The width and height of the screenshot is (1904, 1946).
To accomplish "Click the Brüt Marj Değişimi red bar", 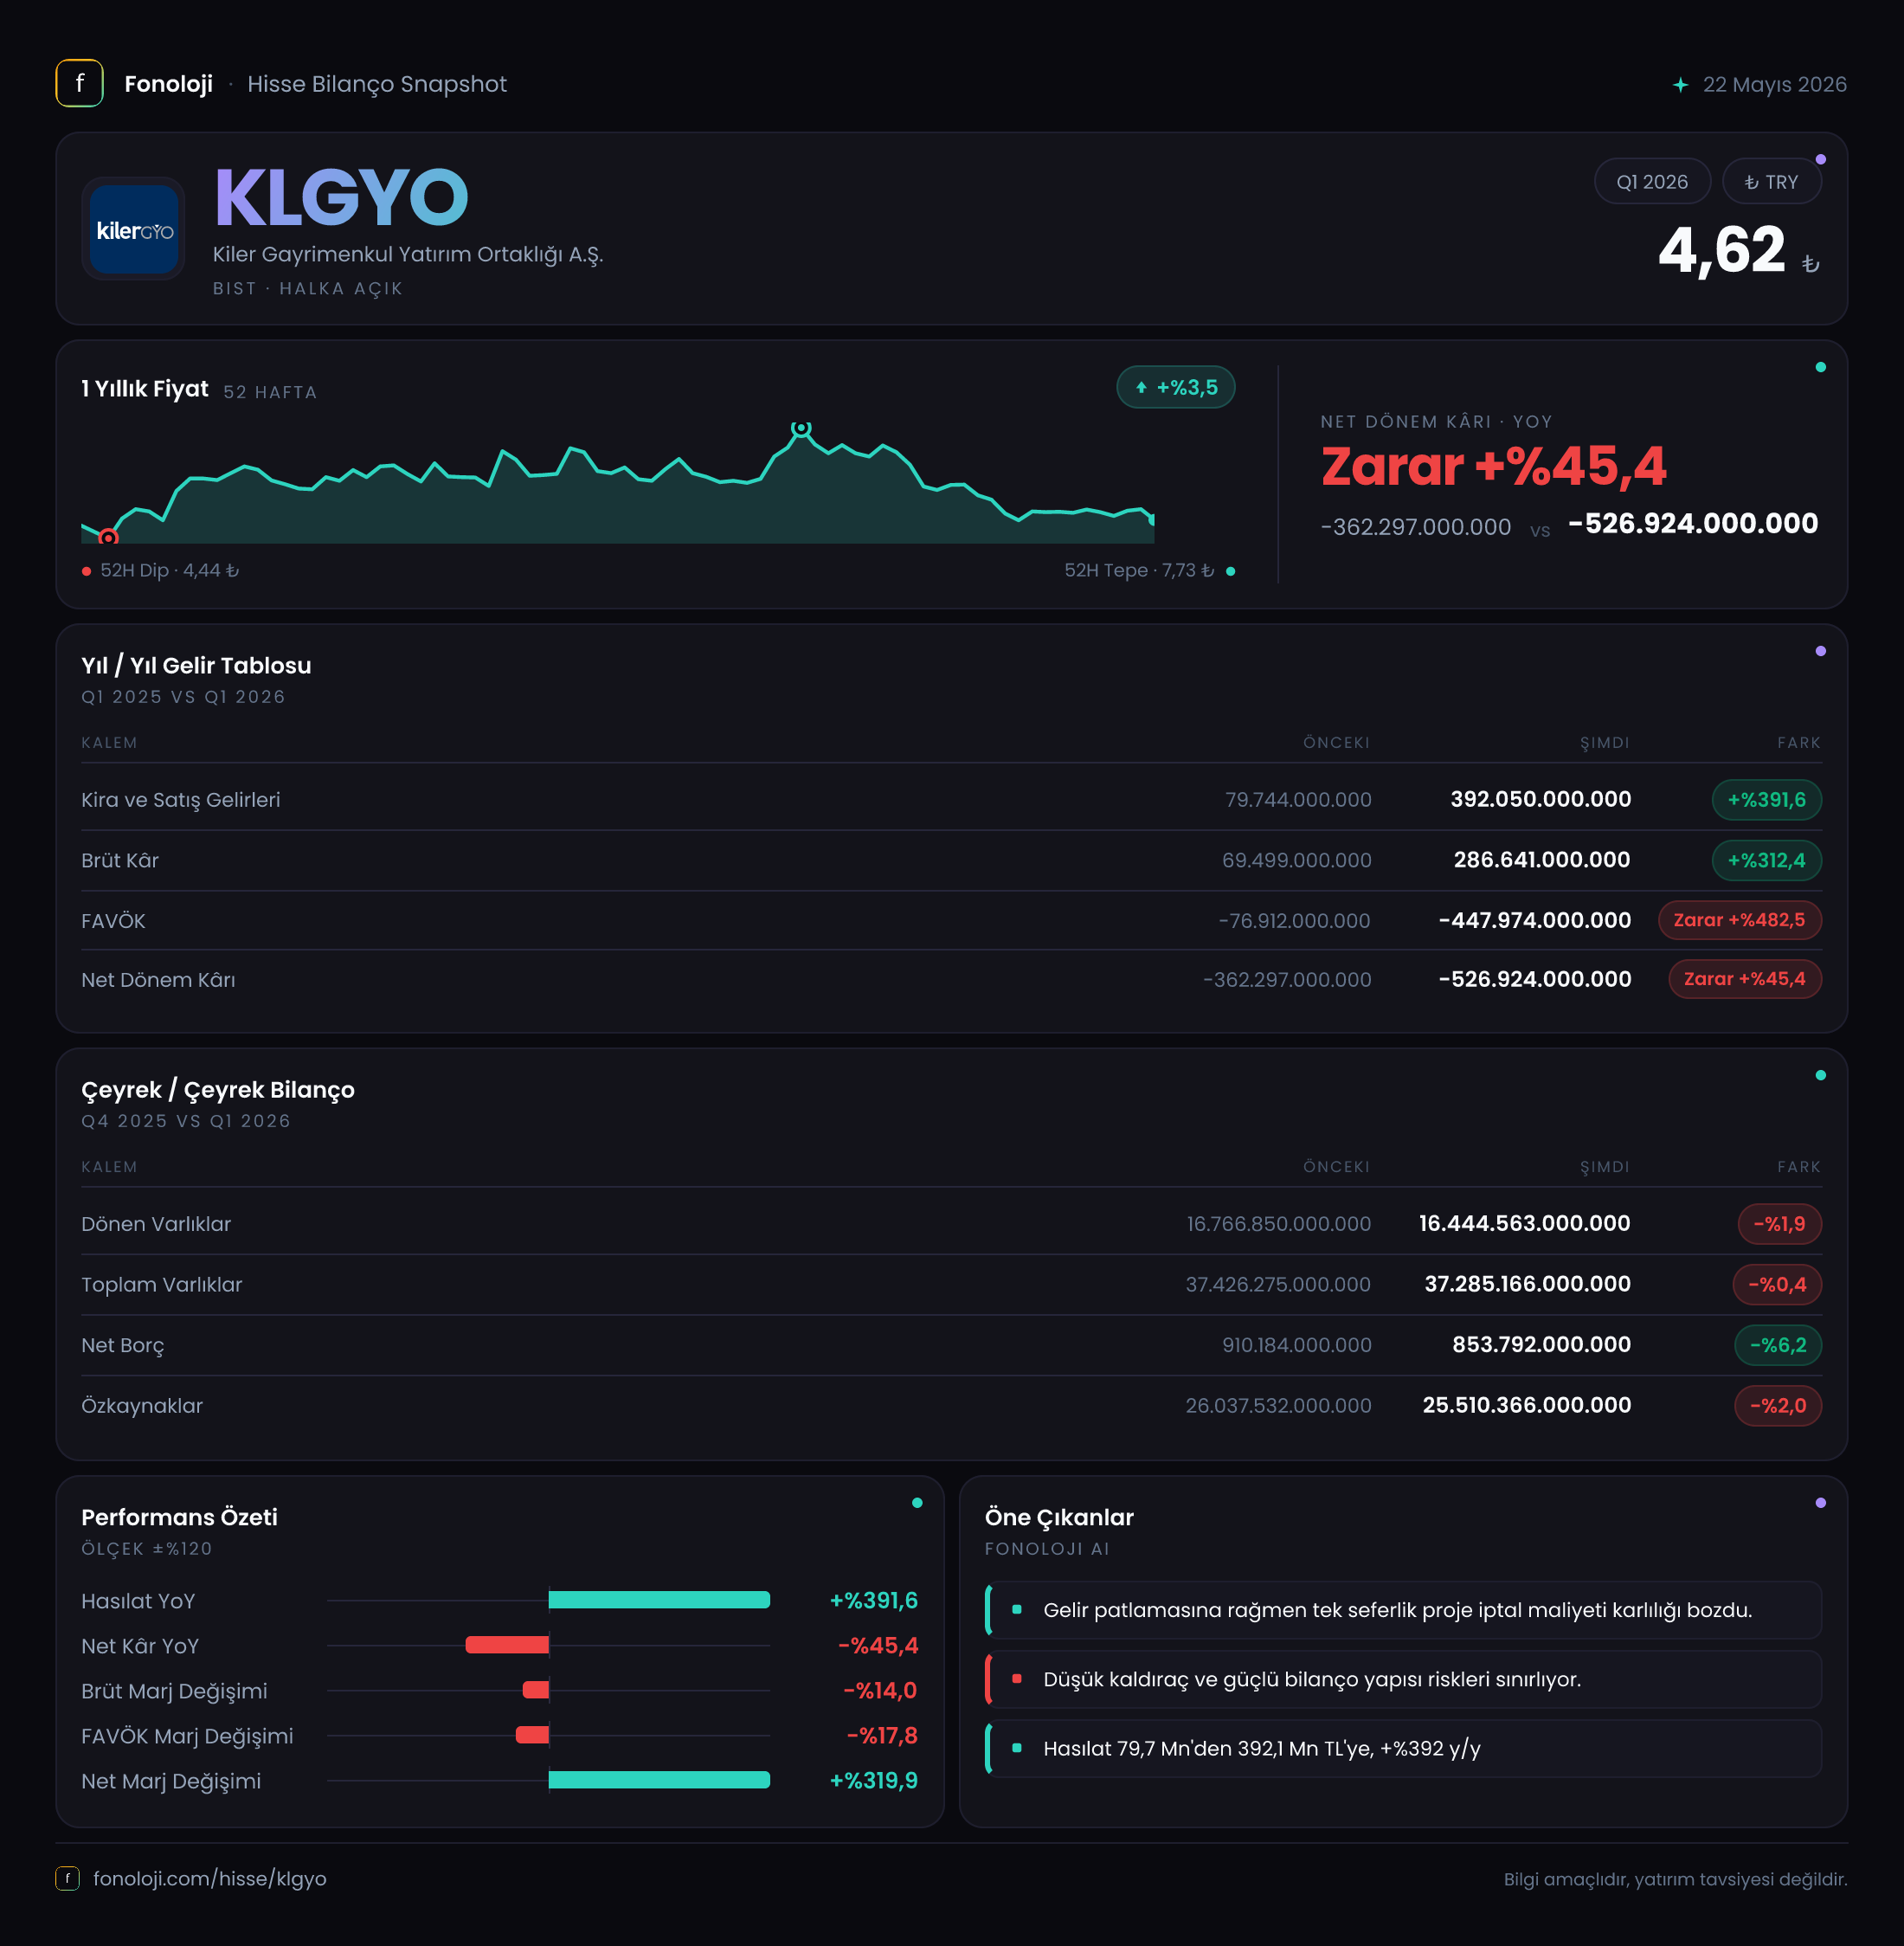I will (x=536, y=1690).
